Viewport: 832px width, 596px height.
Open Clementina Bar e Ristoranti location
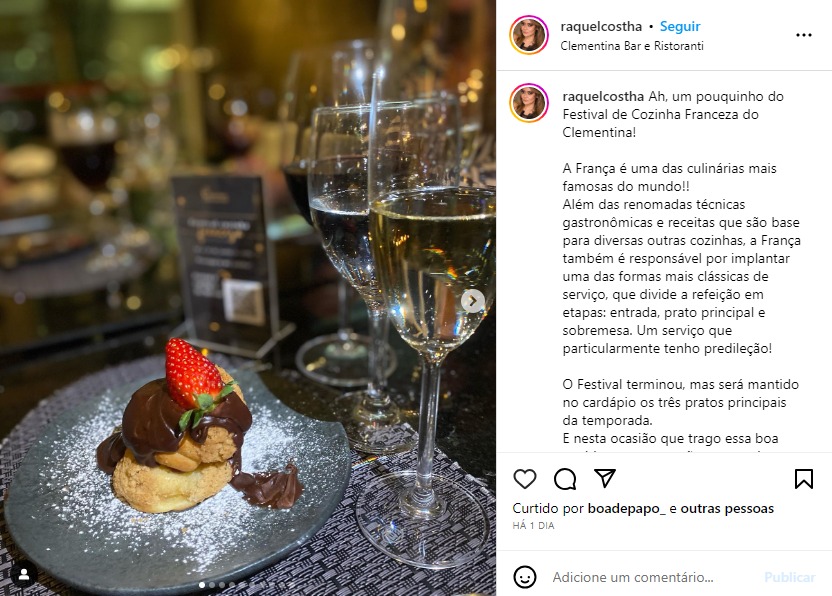click(x=632, y=46)
